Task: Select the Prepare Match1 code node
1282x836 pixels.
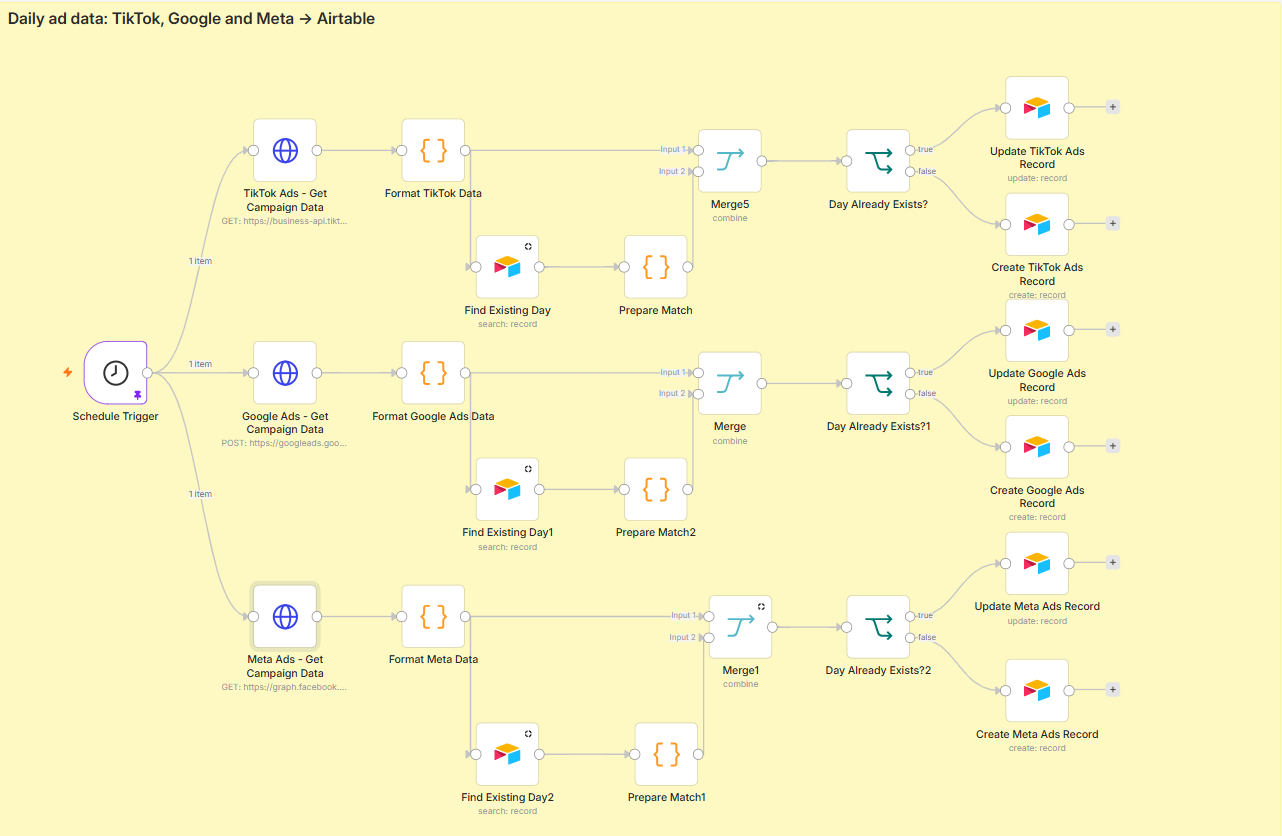Action: [666, 754]
